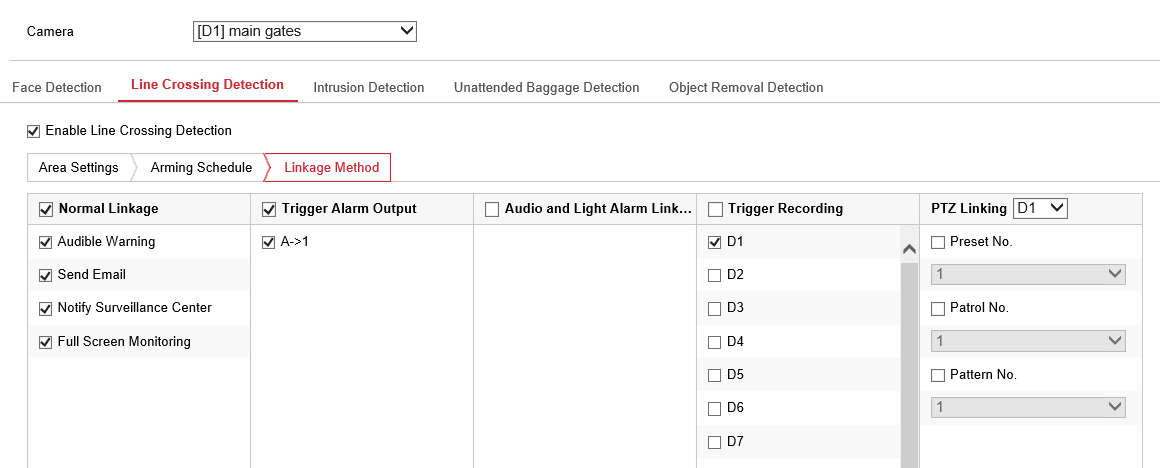Enable the Preset No. checkbox

(938, 242)
